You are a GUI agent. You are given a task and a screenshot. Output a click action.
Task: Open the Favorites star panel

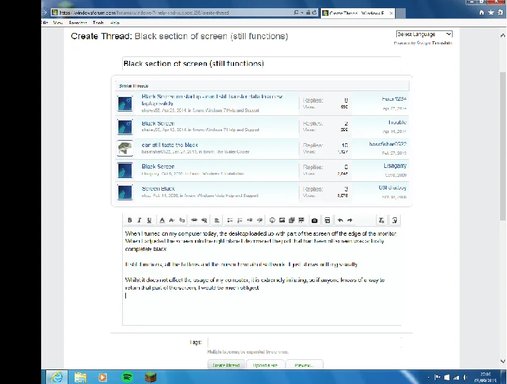491,12
